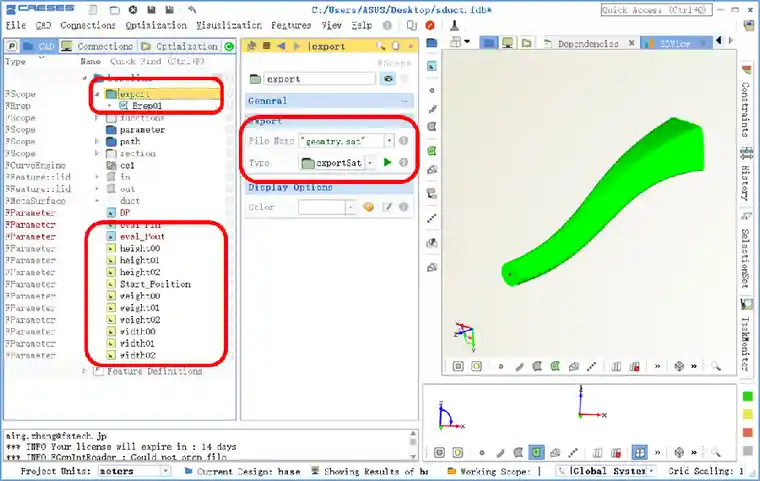This screenshot has height=481, width=760.
Task: Open the Features menu
Action: click(x=291, y=25)
